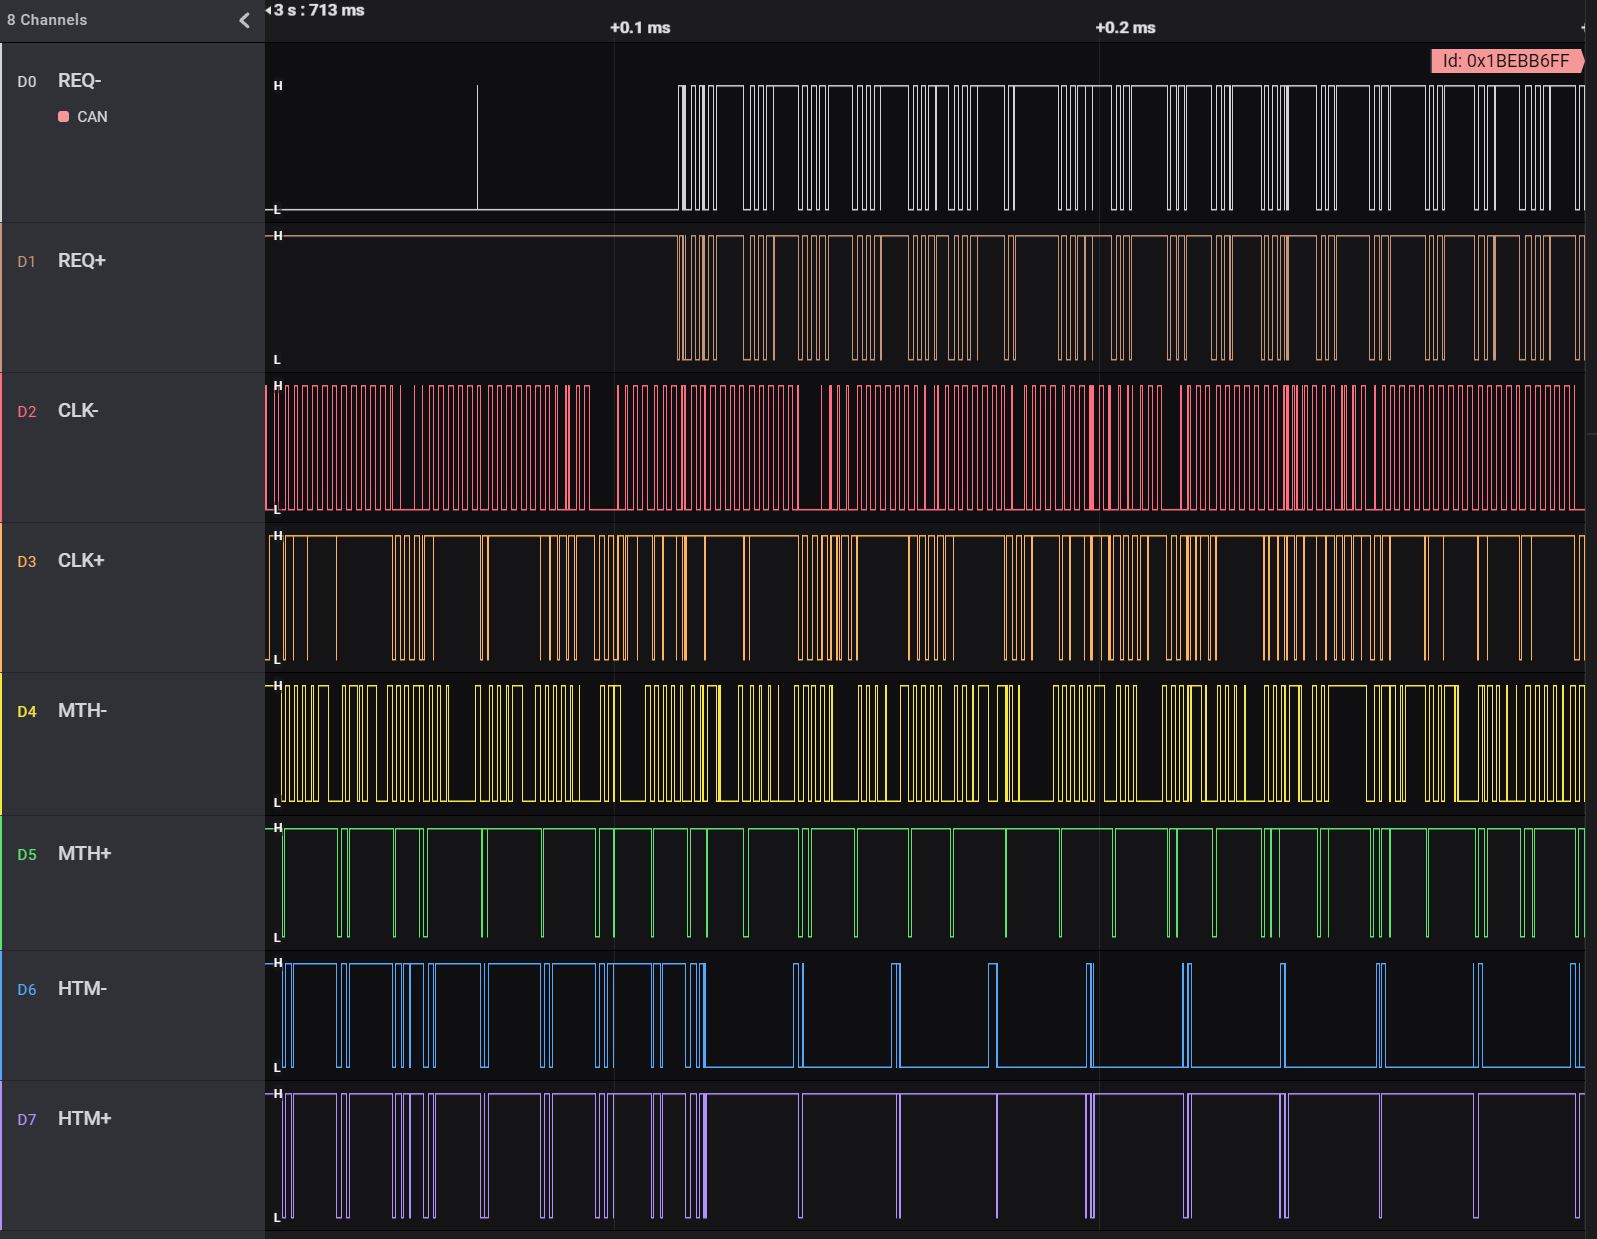Click the +0.1 ms time ruler marker
The height and width of the screenshot is (1239, 1597).
(x=640, y=28)
